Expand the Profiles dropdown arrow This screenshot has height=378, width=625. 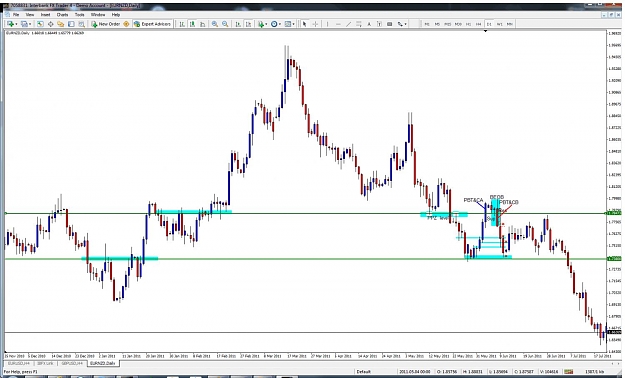pyautogui.click(x=30, y=24)
